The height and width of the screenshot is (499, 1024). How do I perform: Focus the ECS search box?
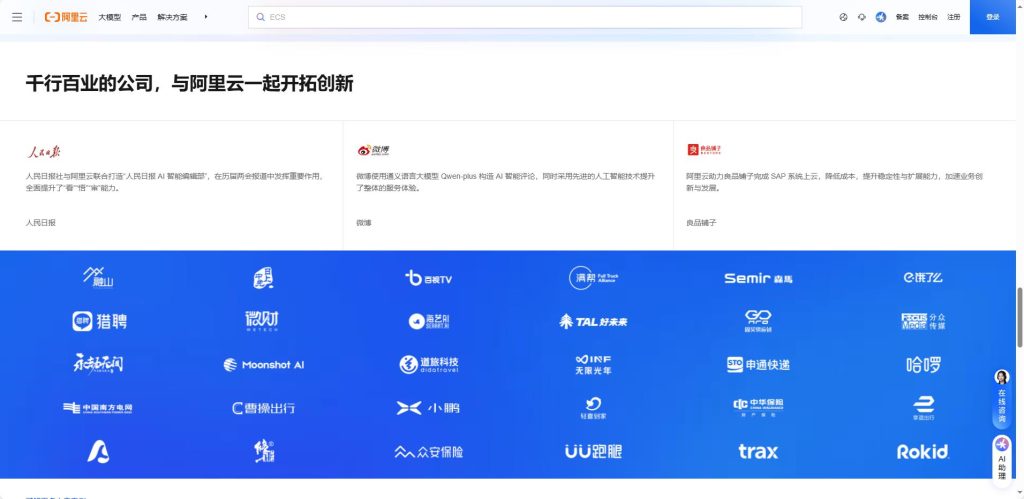pos(525,18)
